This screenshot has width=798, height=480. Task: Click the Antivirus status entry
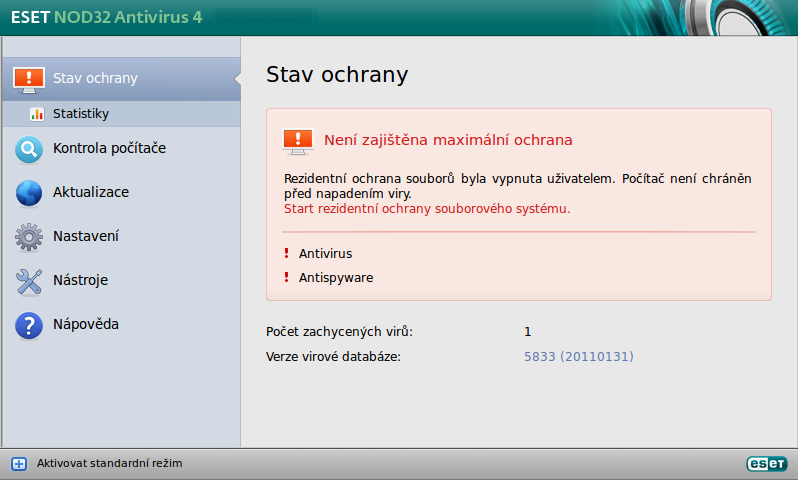click(325, 253)
